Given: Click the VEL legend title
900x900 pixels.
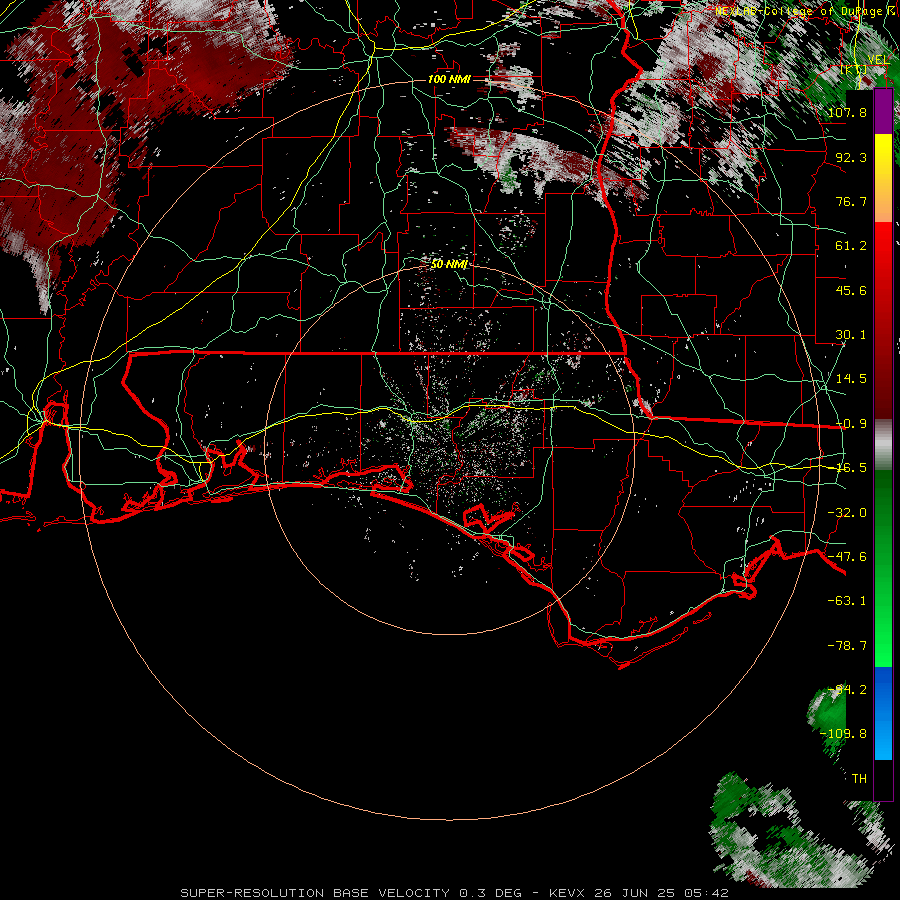Looking at the screenshot, I should coord(878,60).
